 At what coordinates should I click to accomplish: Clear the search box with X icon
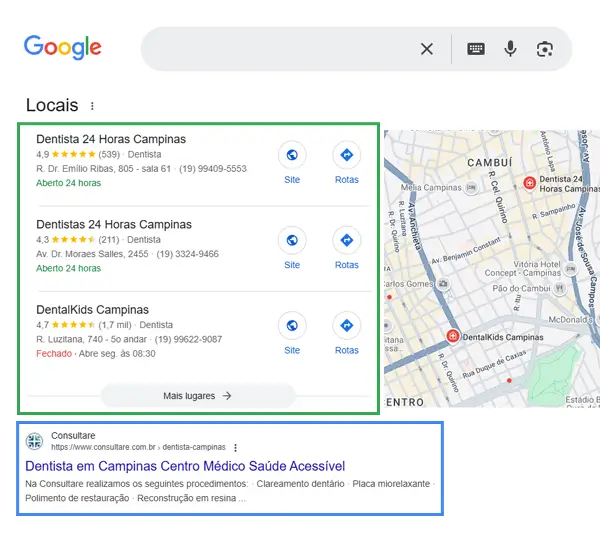point(427,49)
